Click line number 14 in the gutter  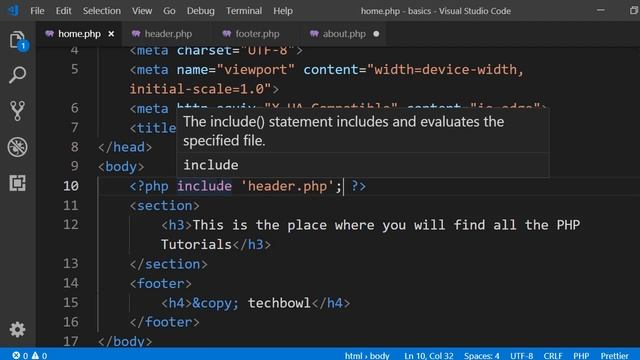pyautogui.click(x=71, y=283)
